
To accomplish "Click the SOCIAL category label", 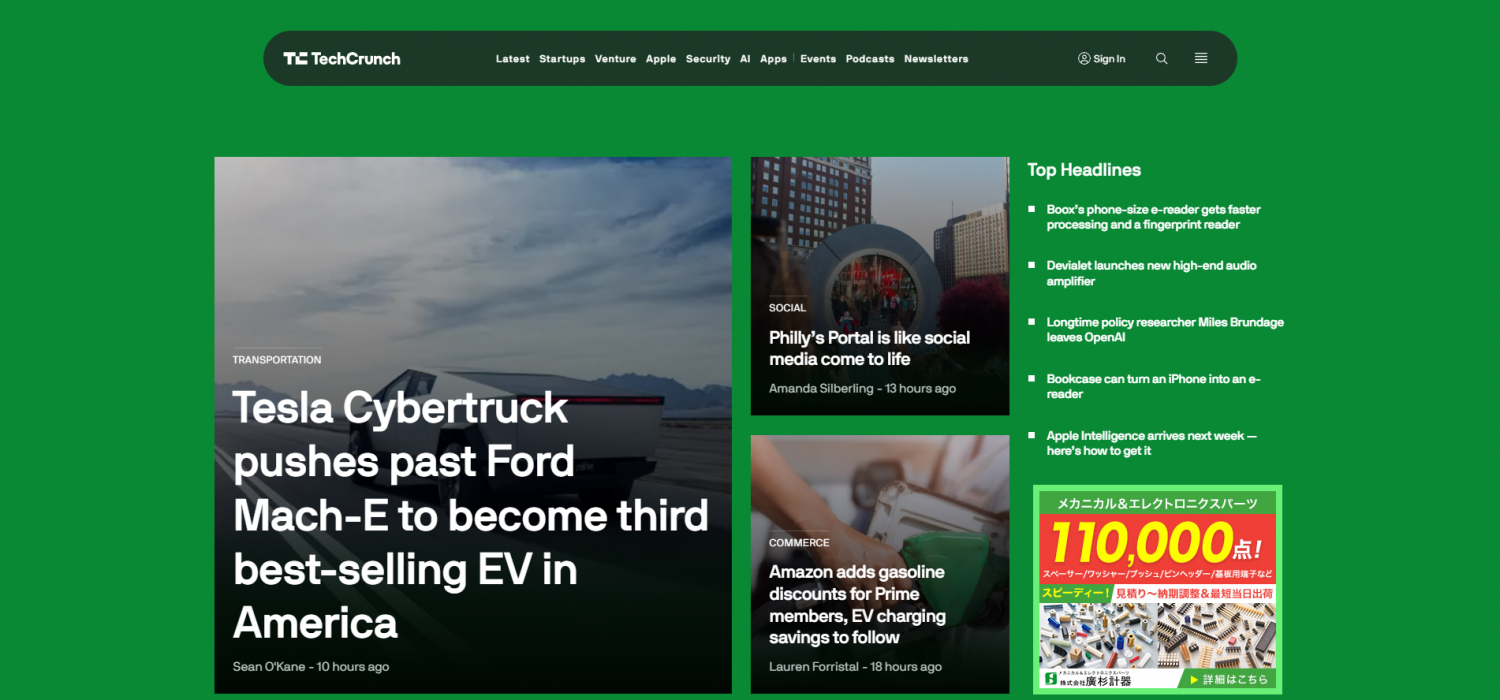I will pyautogui.click(x=787, y=308).
